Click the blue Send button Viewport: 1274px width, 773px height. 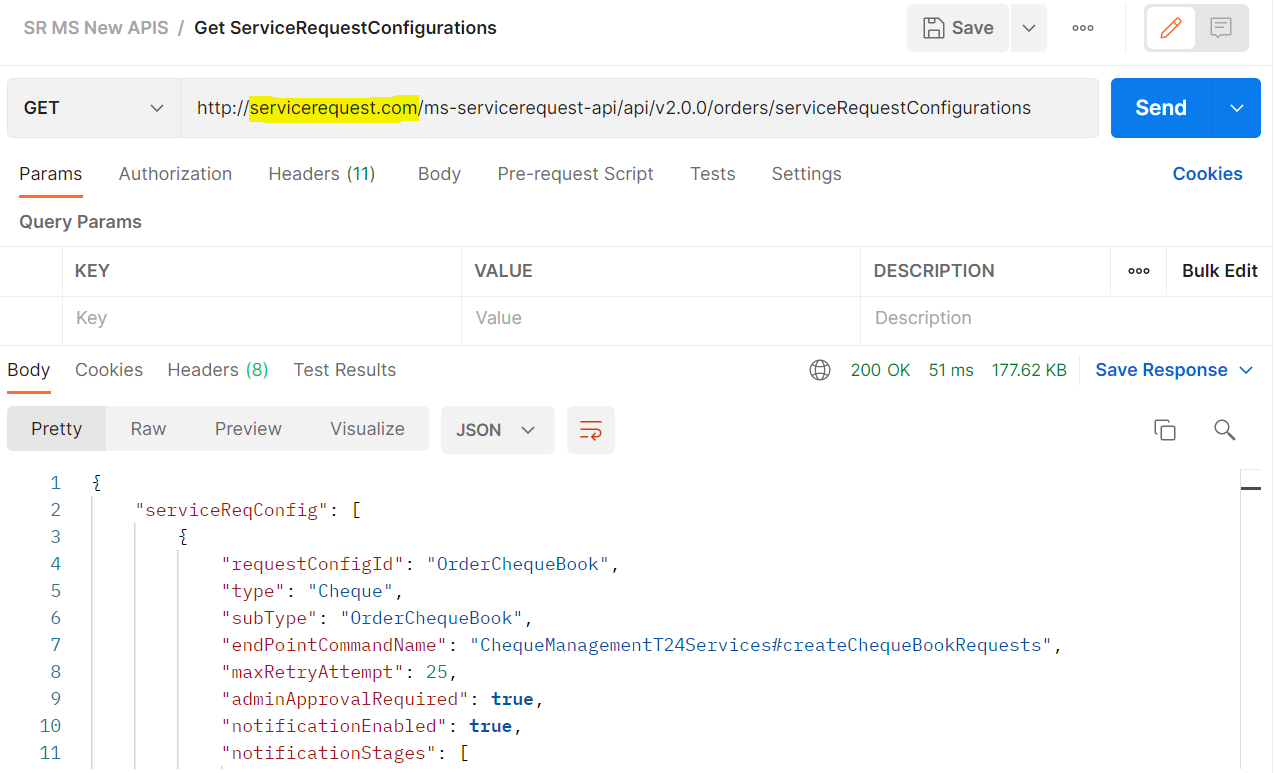click(1160, 108)
